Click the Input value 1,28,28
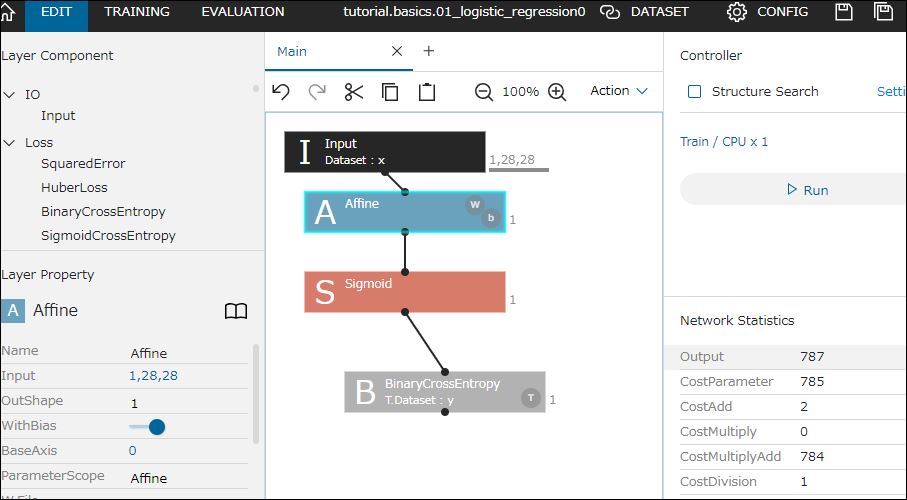 153,376
